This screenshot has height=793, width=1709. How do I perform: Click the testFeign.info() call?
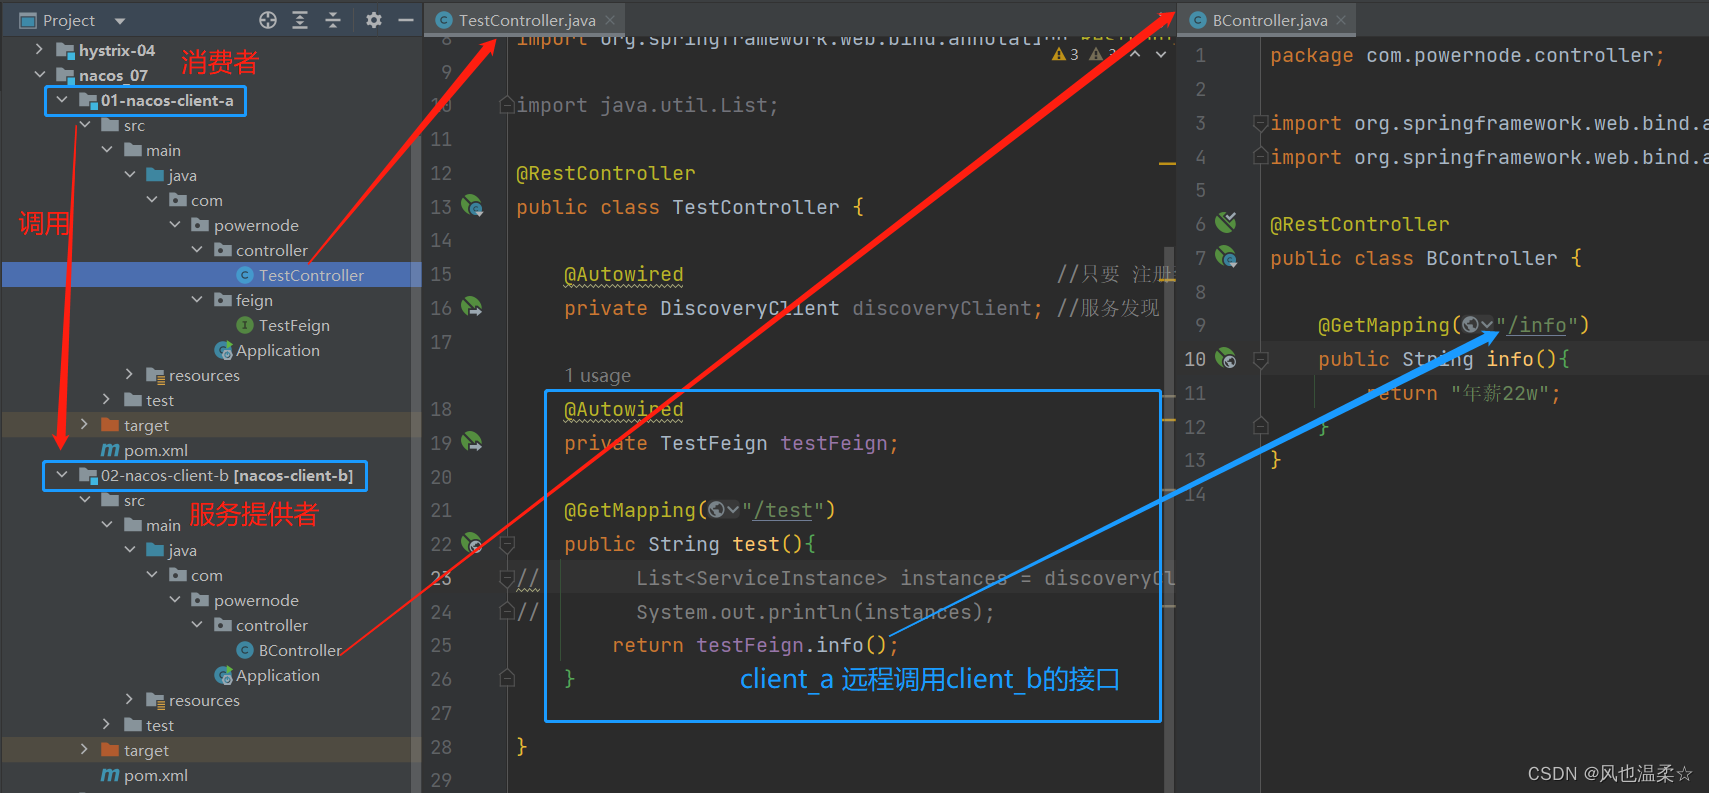point(791,645)
